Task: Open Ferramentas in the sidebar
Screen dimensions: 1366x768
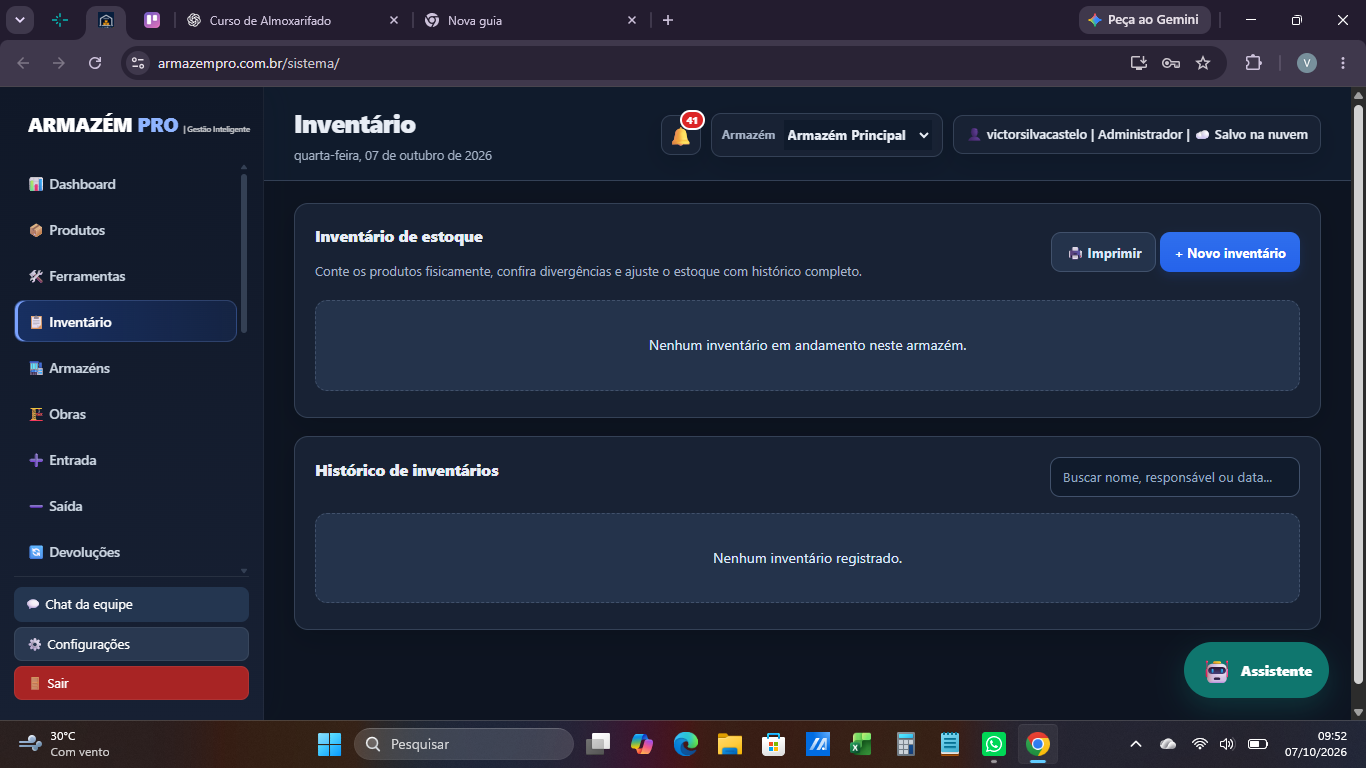Action: coord(126,276)
